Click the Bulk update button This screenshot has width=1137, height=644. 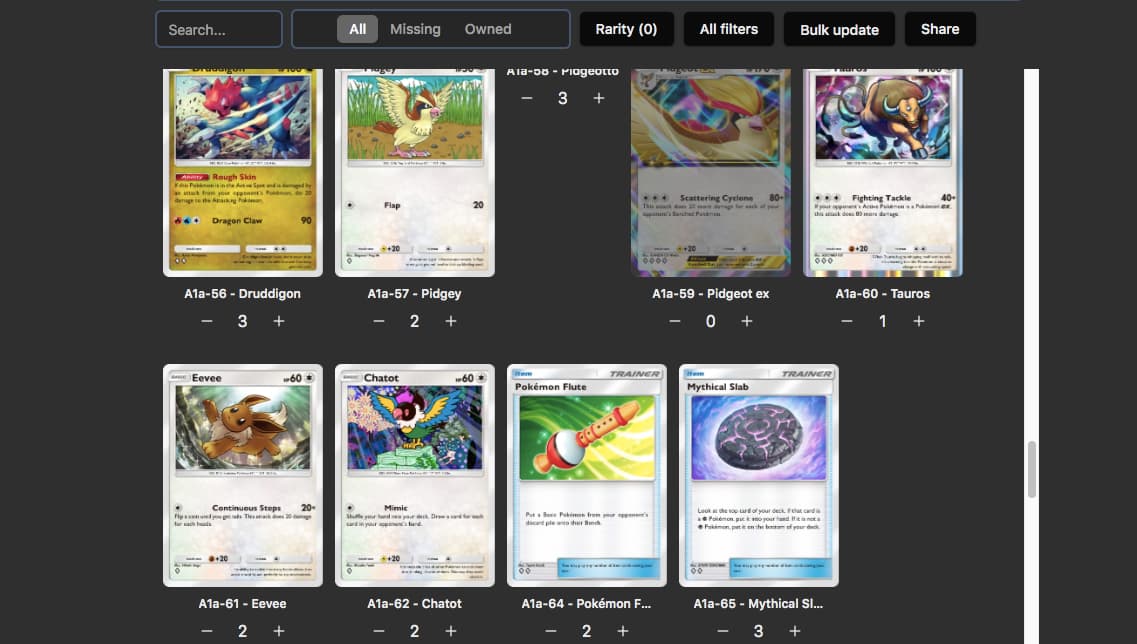pyautogui.click(x=839, y=29)
